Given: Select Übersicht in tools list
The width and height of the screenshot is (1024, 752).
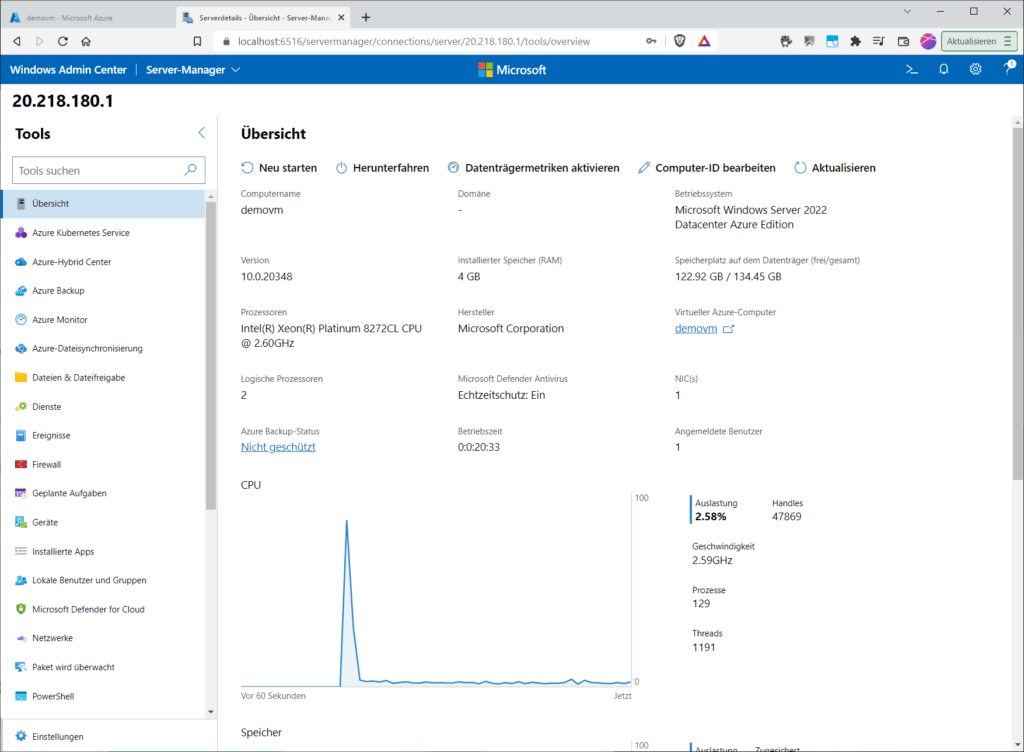Looking at the screenshot, I should tap(104, 204).
